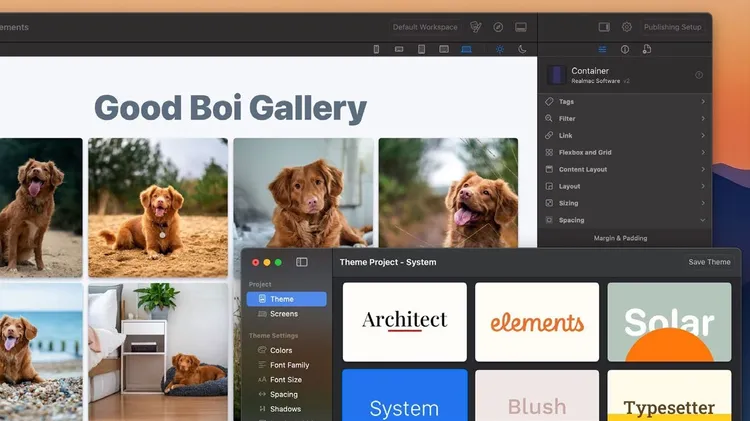Open the info inspector tab
This screenshot has width=750, height=421.
point(625,49)
